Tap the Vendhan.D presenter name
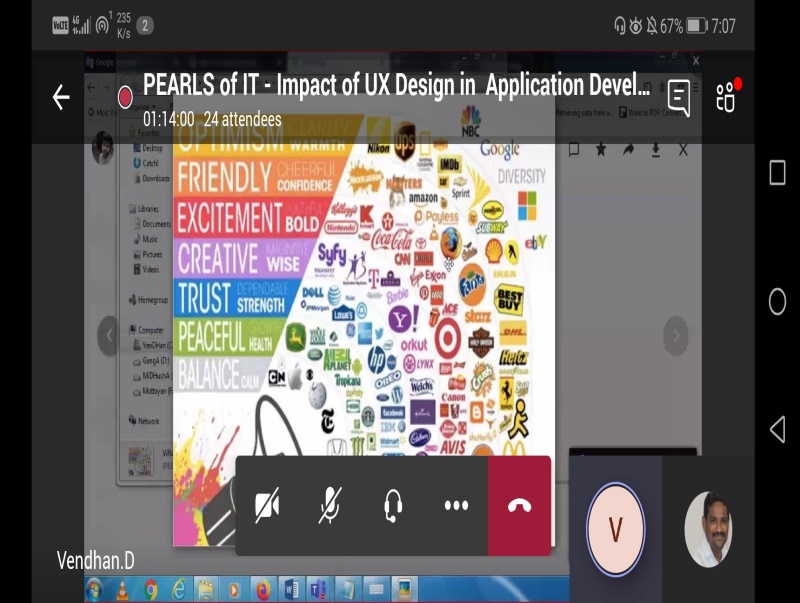Image resolution: width=800 pixels, height=603 pixels. 95,561
